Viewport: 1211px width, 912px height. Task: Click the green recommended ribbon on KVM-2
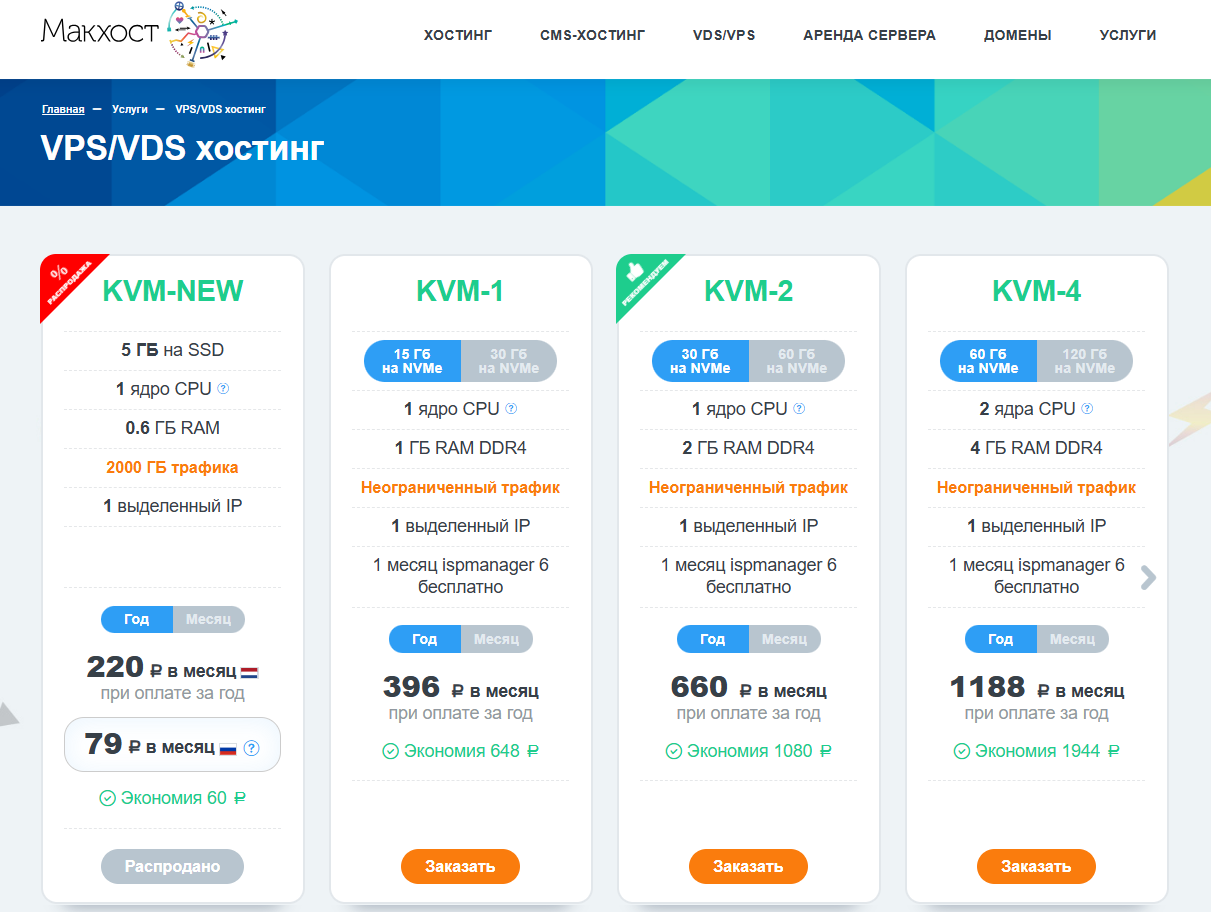642,280
